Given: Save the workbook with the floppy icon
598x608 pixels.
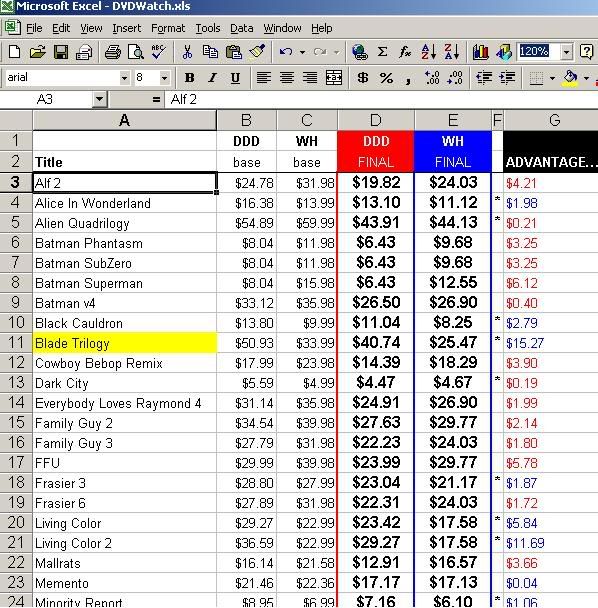Looking at the screenshot, I should [x=61, y=52].
